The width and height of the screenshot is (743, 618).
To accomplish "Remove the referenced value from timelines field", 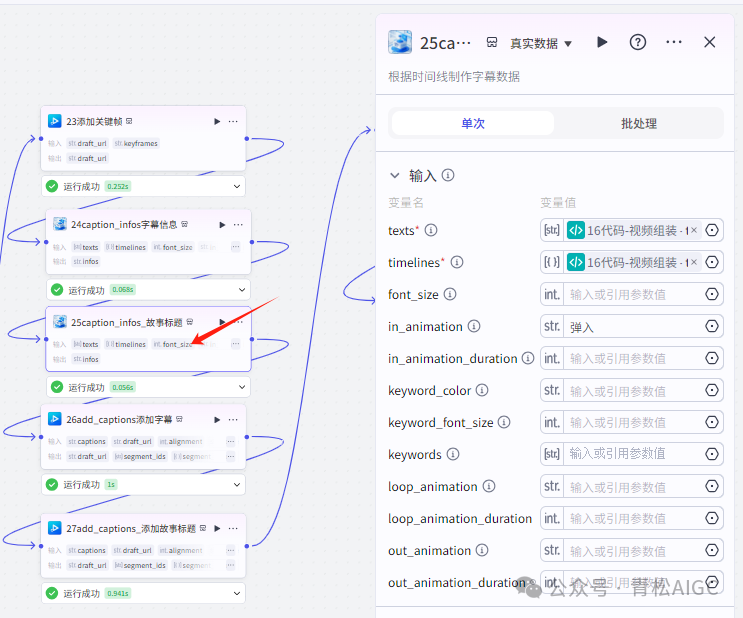I will point(694,262).
